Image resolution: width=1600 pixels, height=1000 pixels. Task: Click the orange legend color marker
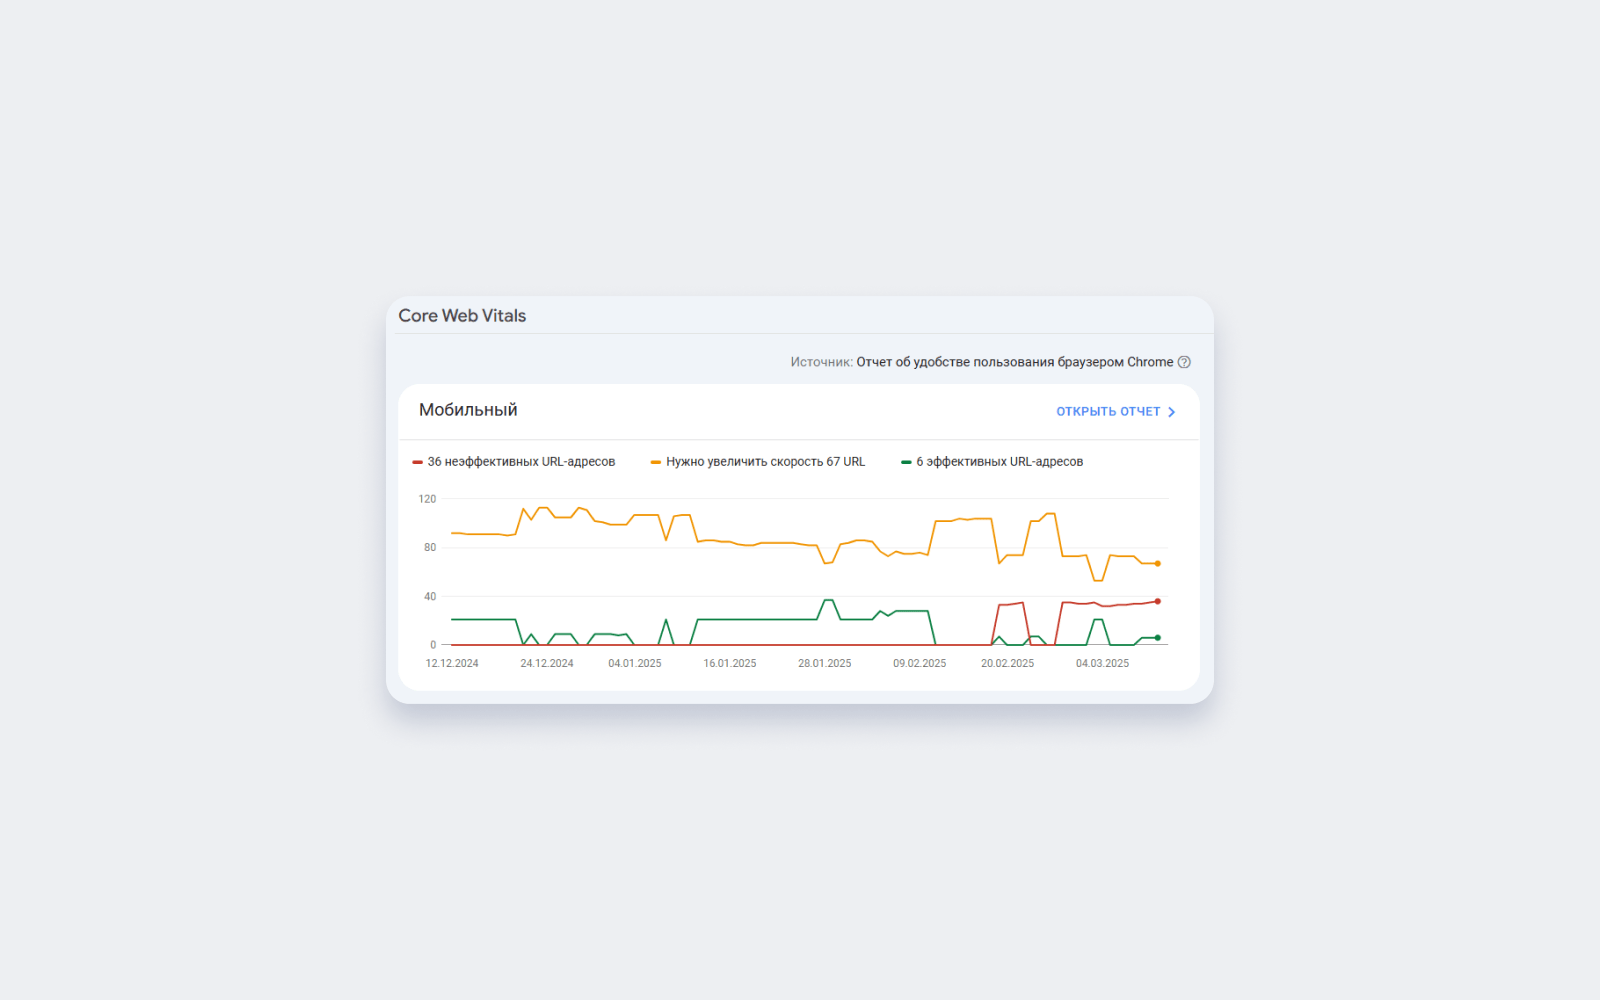coord(656,462)
